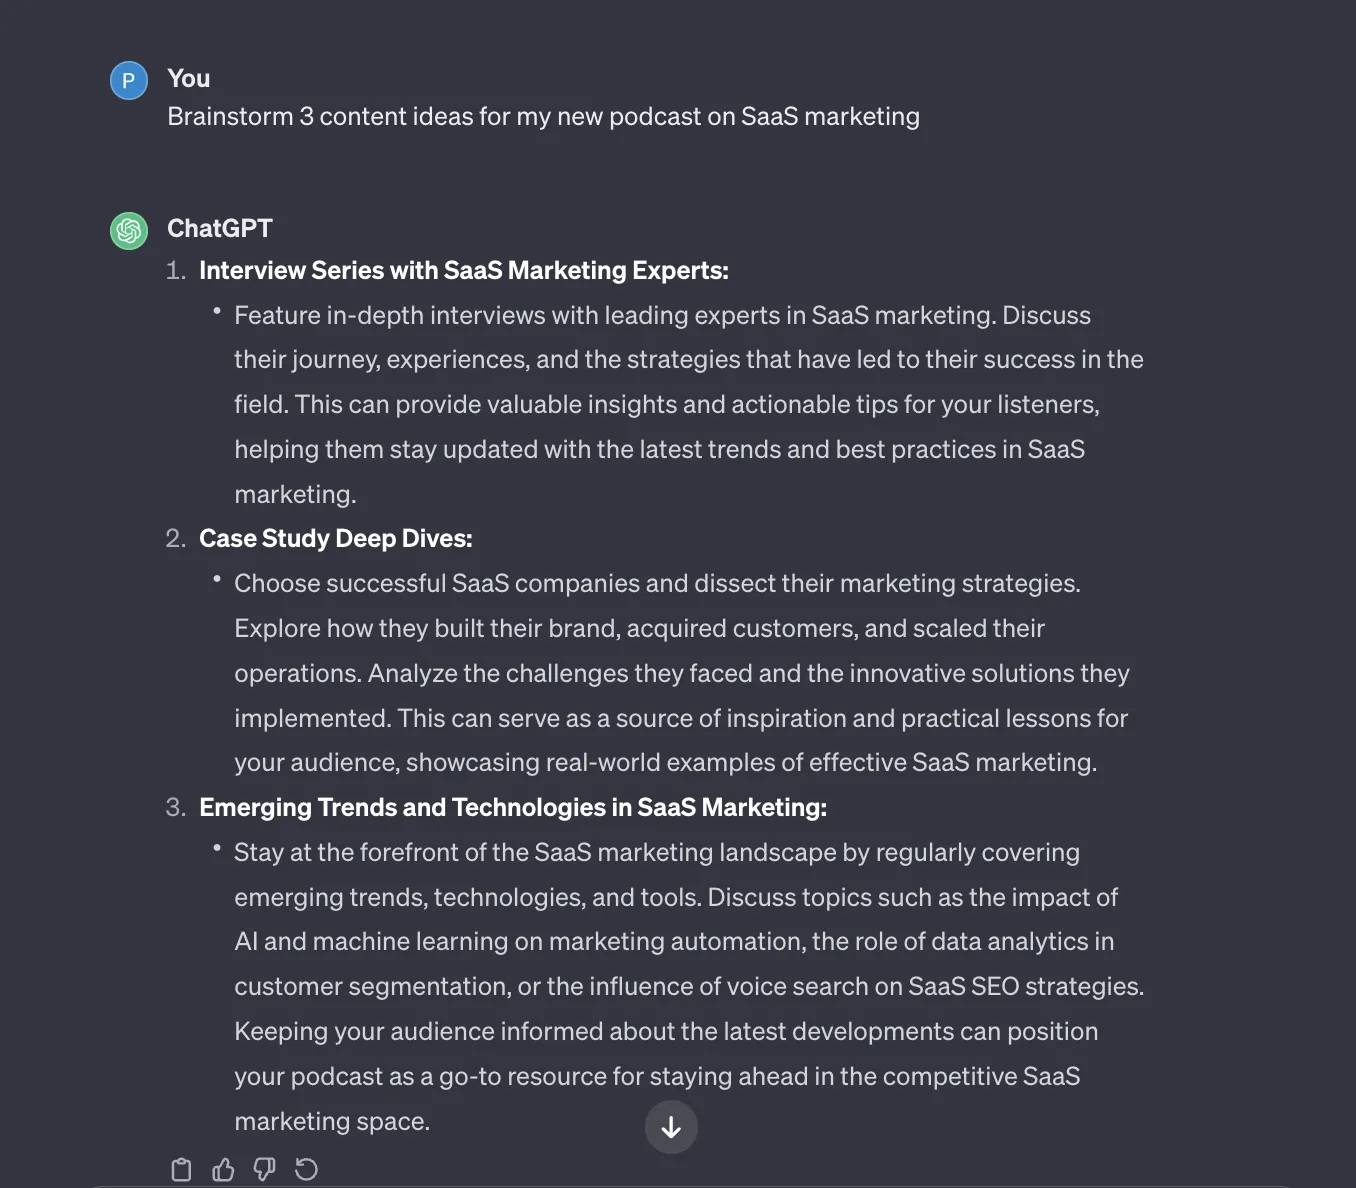
Task: Click the prompt about SaaS marketing podcast ideas
Action: coord(544,117)
